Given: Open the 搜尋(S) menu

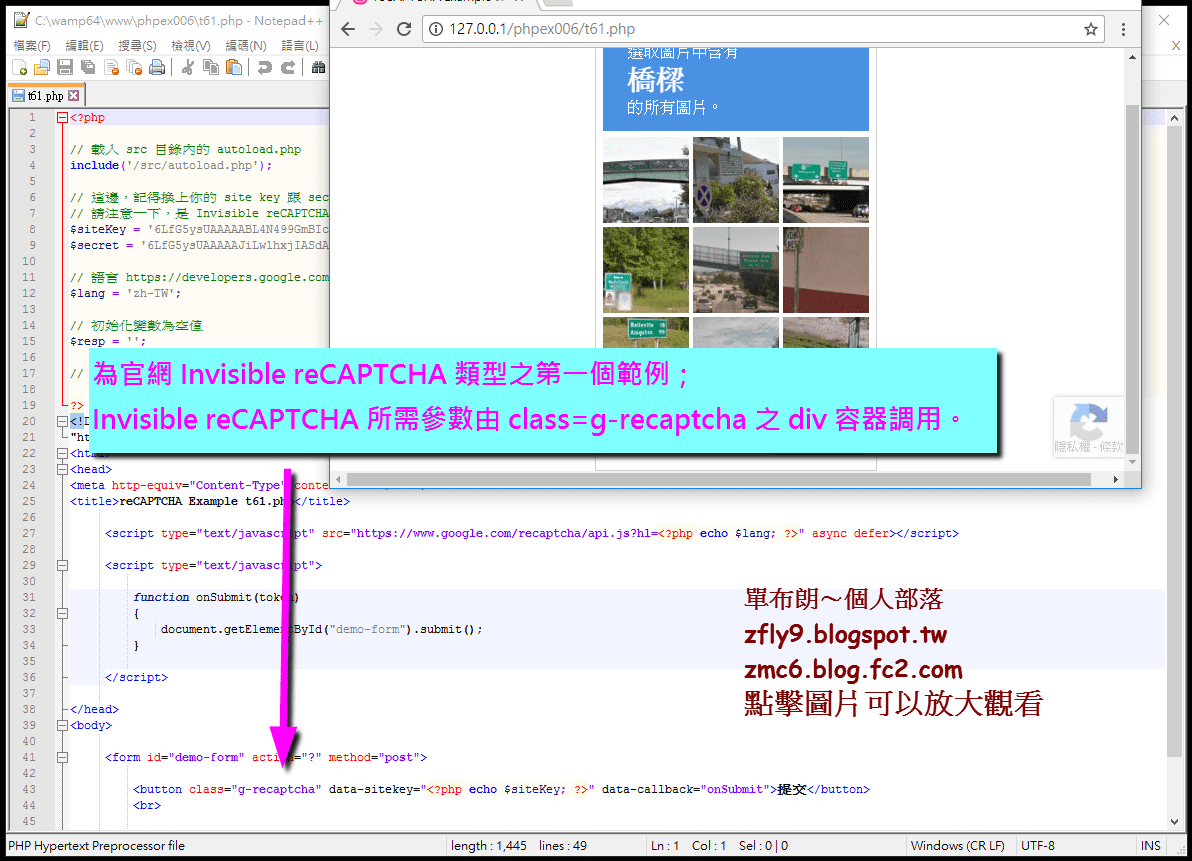Looking at the screenshot, I should [137, 46].
